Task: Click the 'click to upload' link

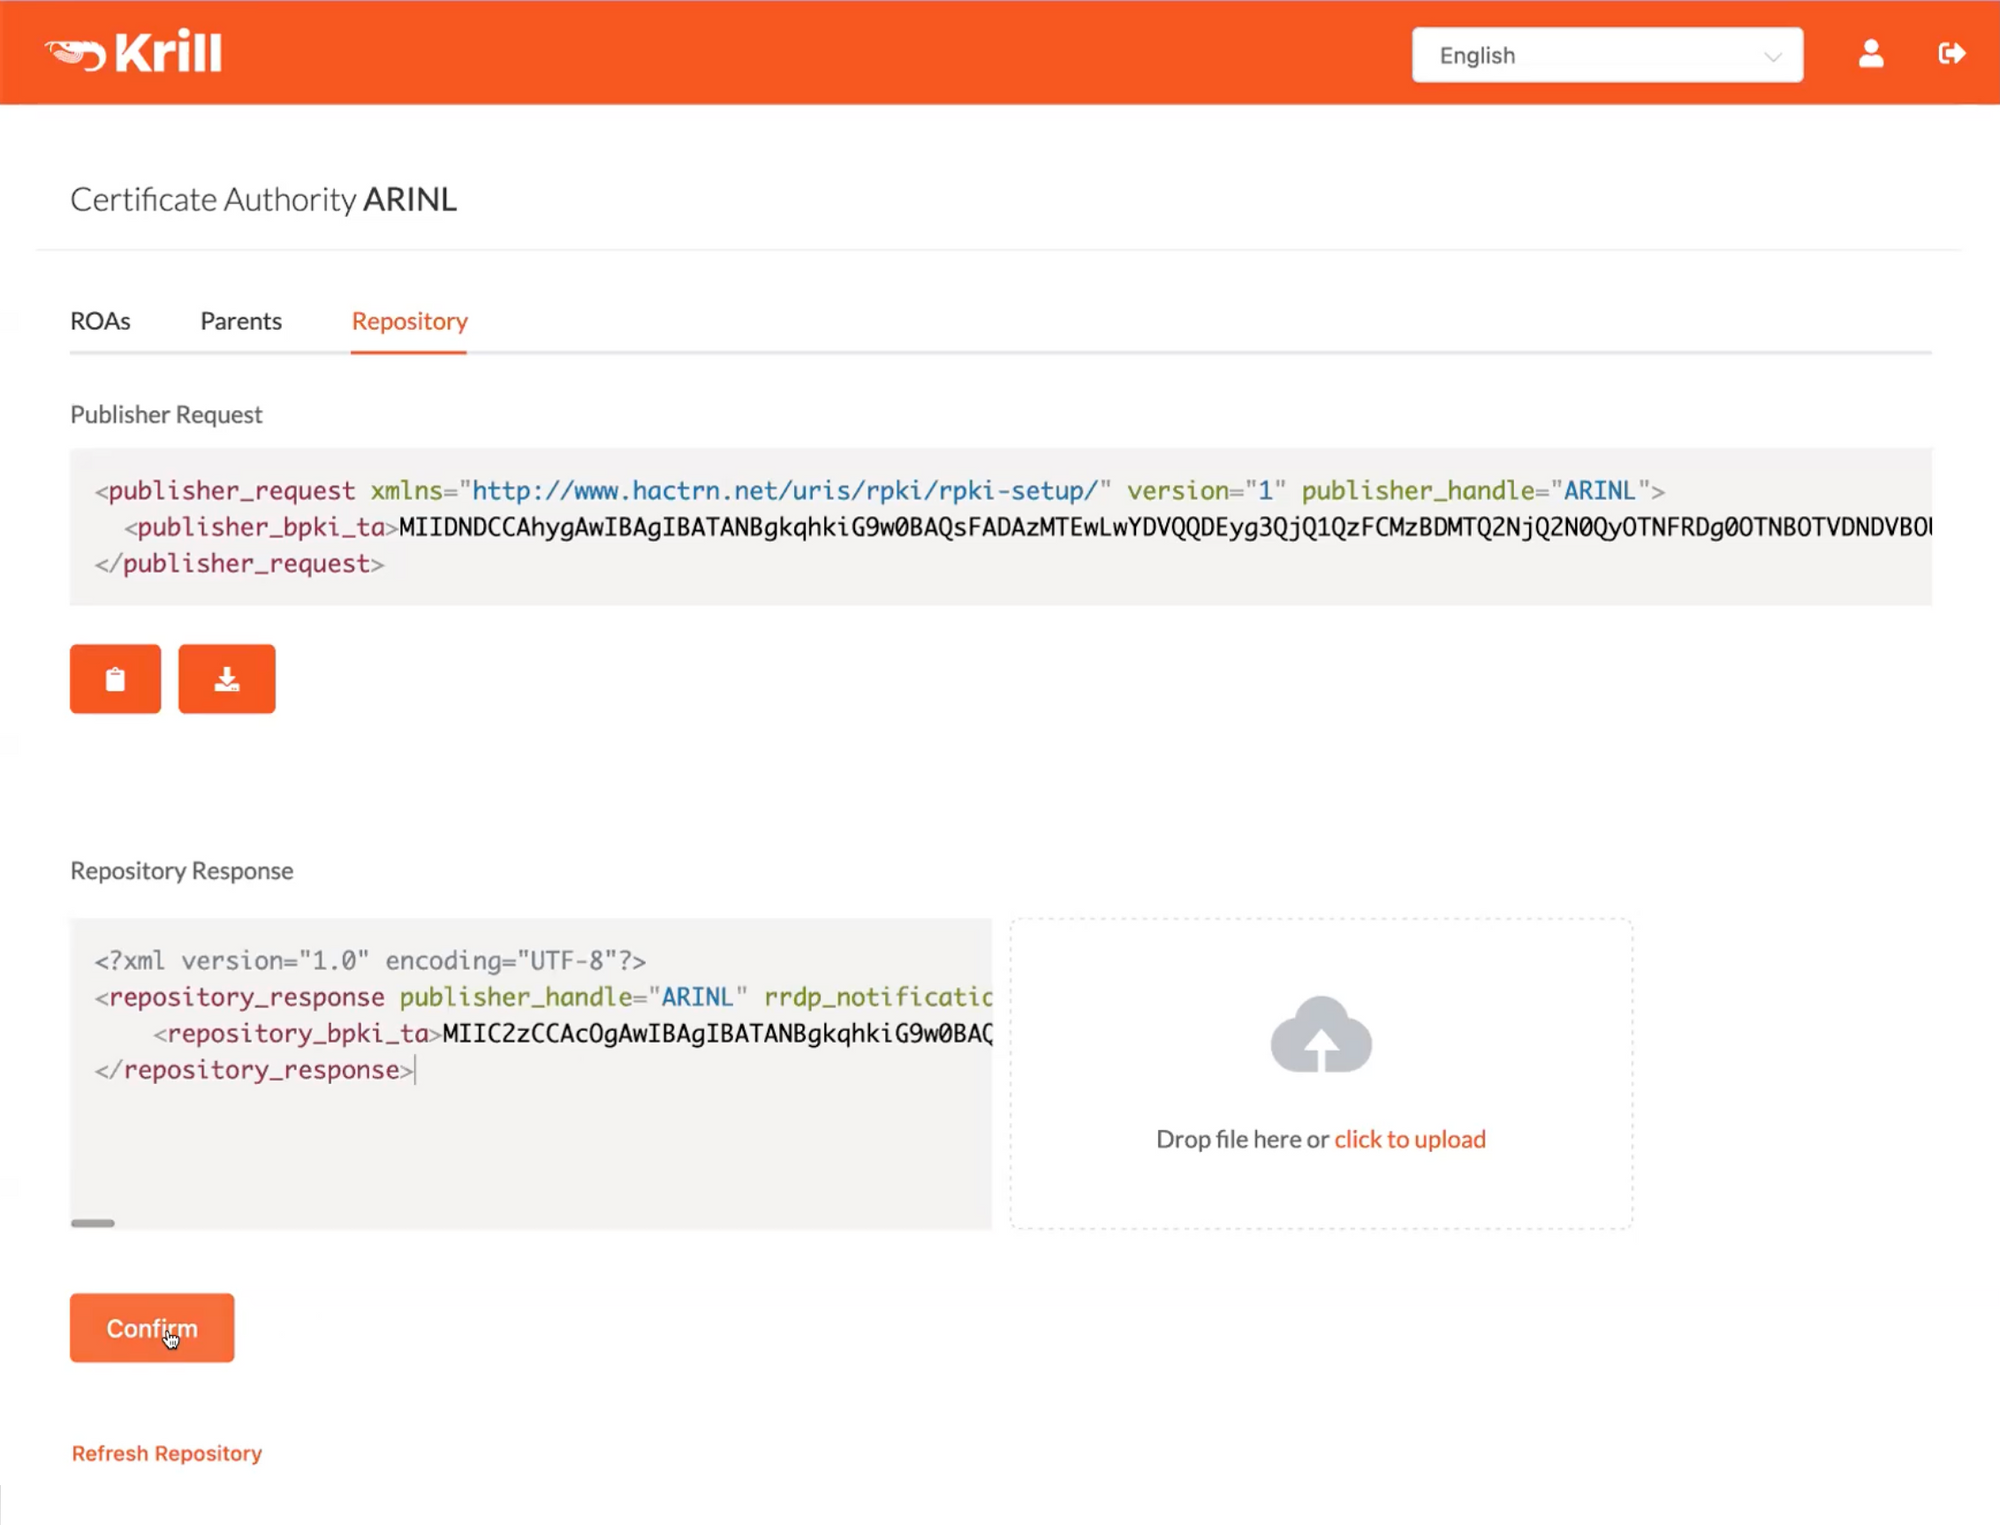Action: point(1409,1139)
